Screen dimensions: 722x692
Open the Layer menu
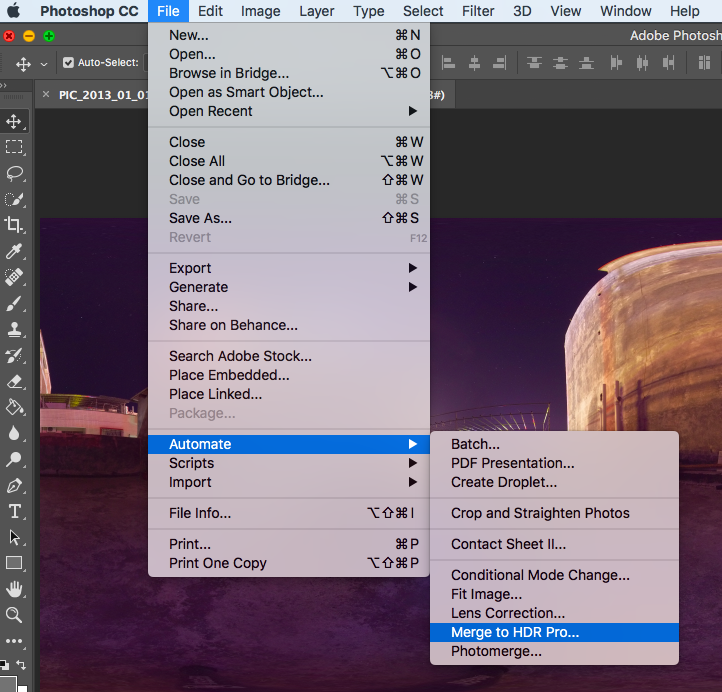pyautogui.click(x=317, y=11)
